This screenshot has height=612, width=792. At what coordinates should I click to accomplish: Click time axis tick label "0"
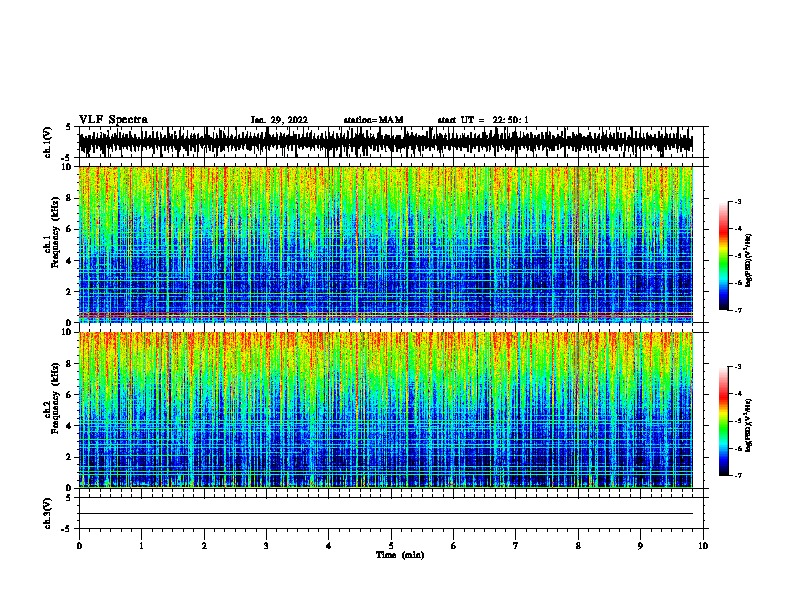click(79, 546)
